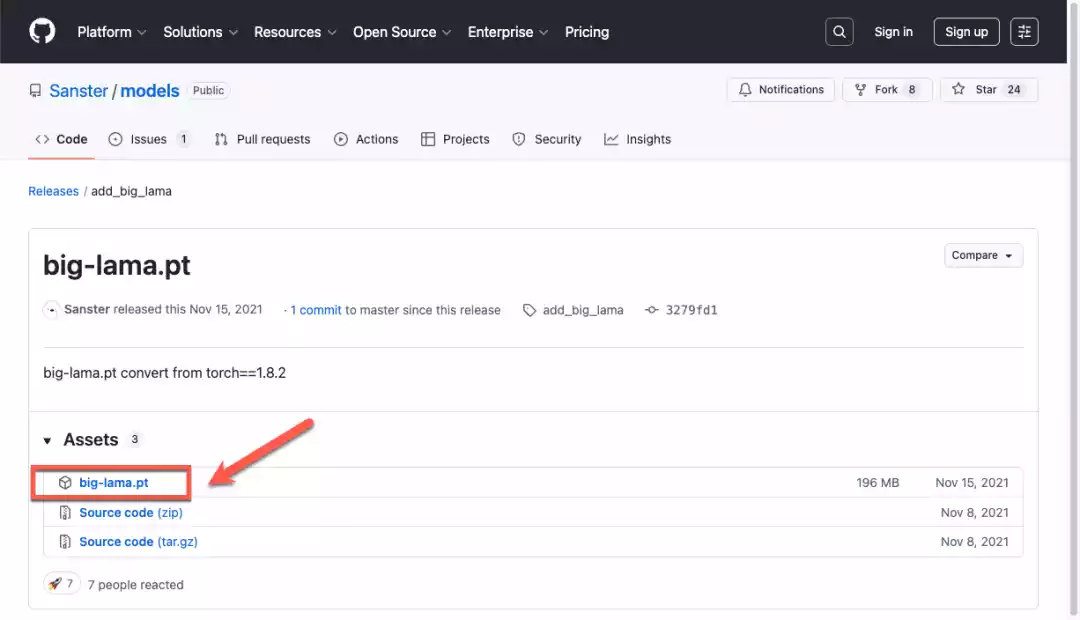Click the Sign up button
1080x620 pixels.
pyautogui.click(x=966, y=32)
